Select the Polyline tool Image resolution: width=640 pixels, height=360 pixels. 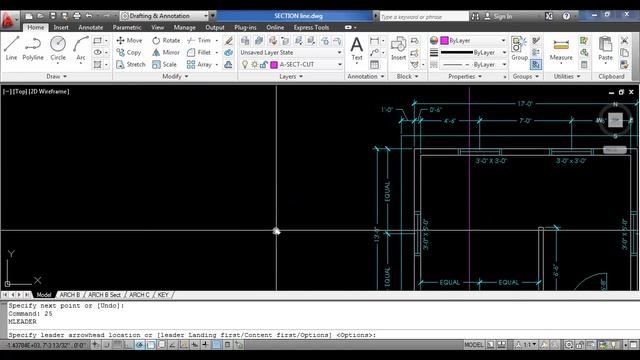click(33, 48)
